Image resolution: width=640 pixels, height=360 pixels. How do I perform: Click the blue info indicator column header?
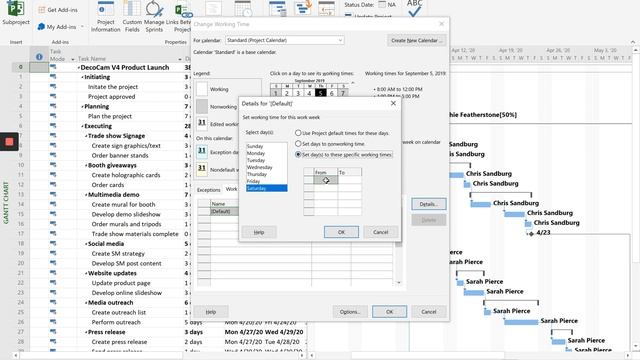(x=39, y=57)
